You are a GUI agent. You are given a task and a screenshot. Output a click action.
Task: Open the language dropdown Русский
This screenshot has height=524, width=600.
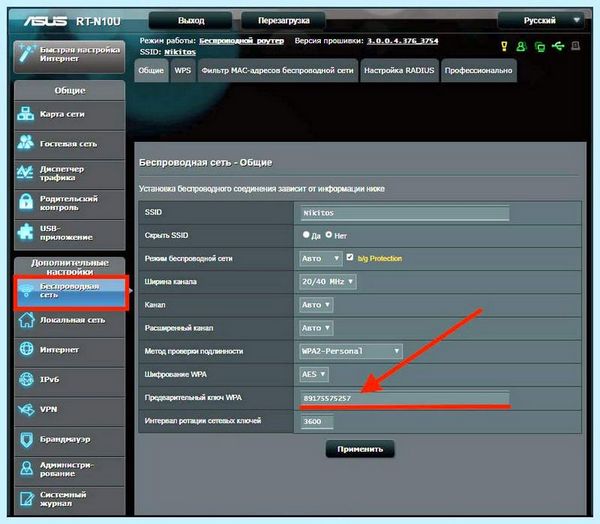point(541,20)
